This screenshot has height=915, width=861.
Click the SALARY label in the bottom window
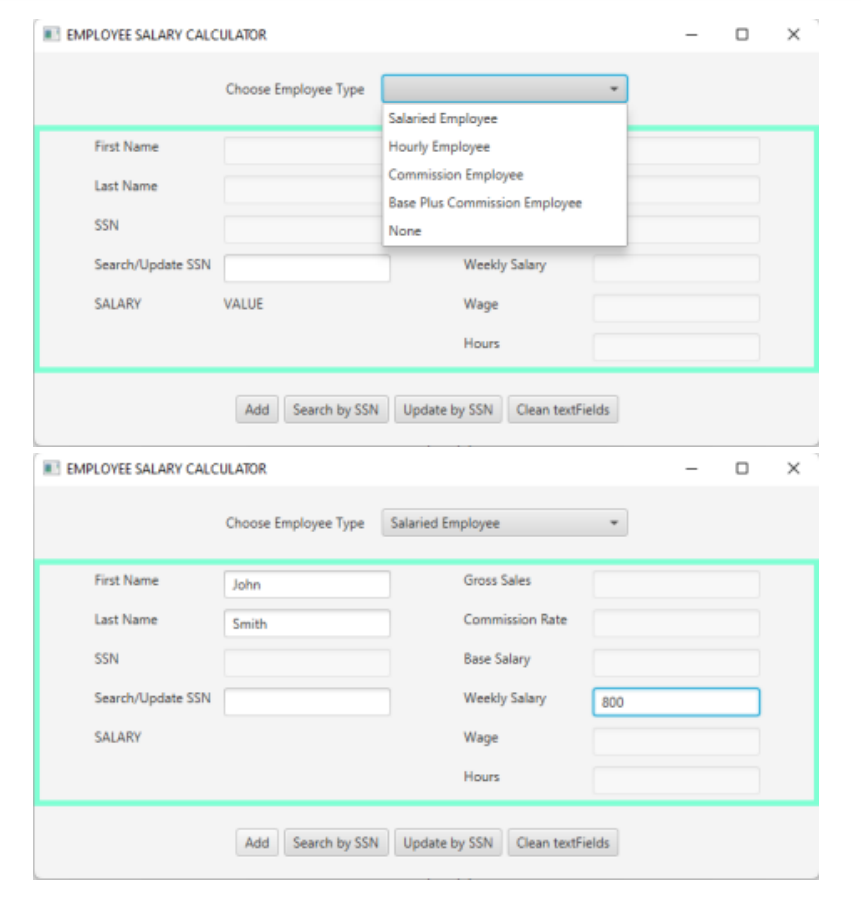118,737
